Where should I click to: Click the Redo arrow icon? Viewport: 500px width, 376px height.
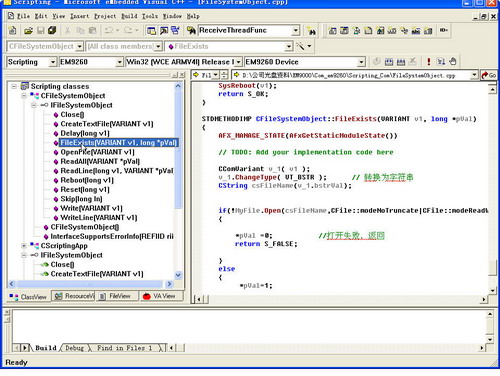tap(128, 31)
